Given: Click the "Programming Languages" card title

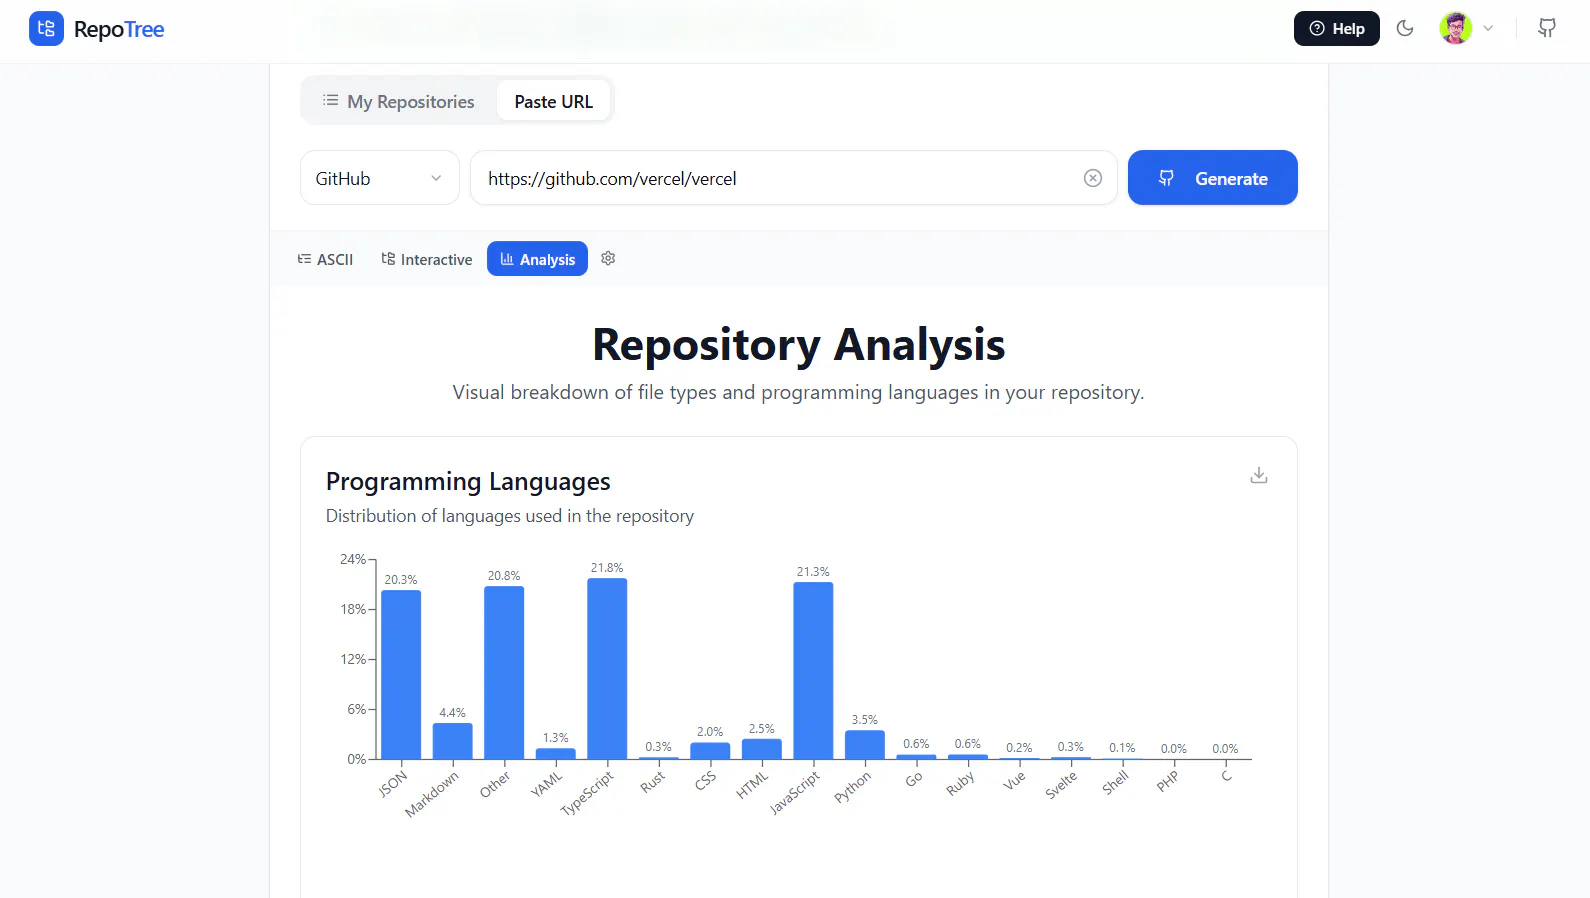Looking at the screenshot, I should pyautogui.click(x=468, y=481).
